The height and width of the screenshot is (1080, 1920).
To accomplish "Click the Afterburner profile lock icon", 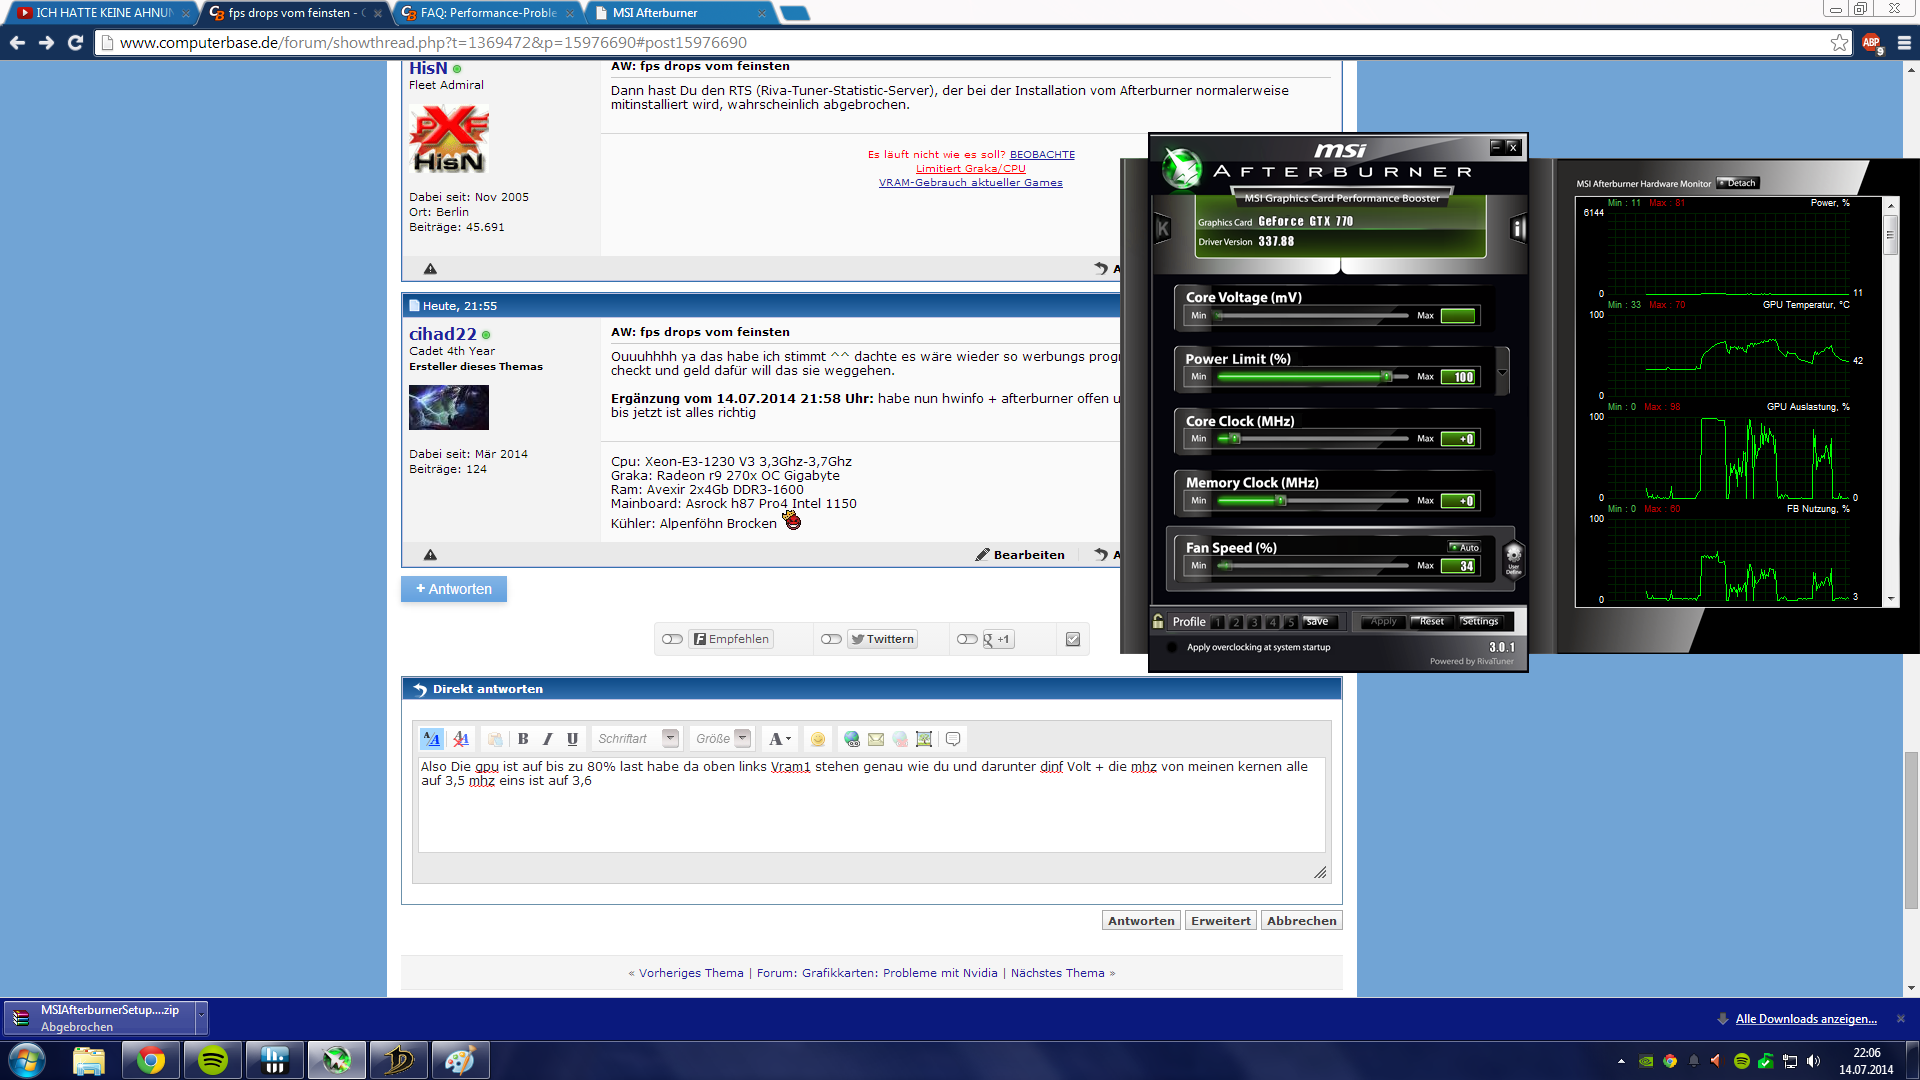I will [1158, 621].
